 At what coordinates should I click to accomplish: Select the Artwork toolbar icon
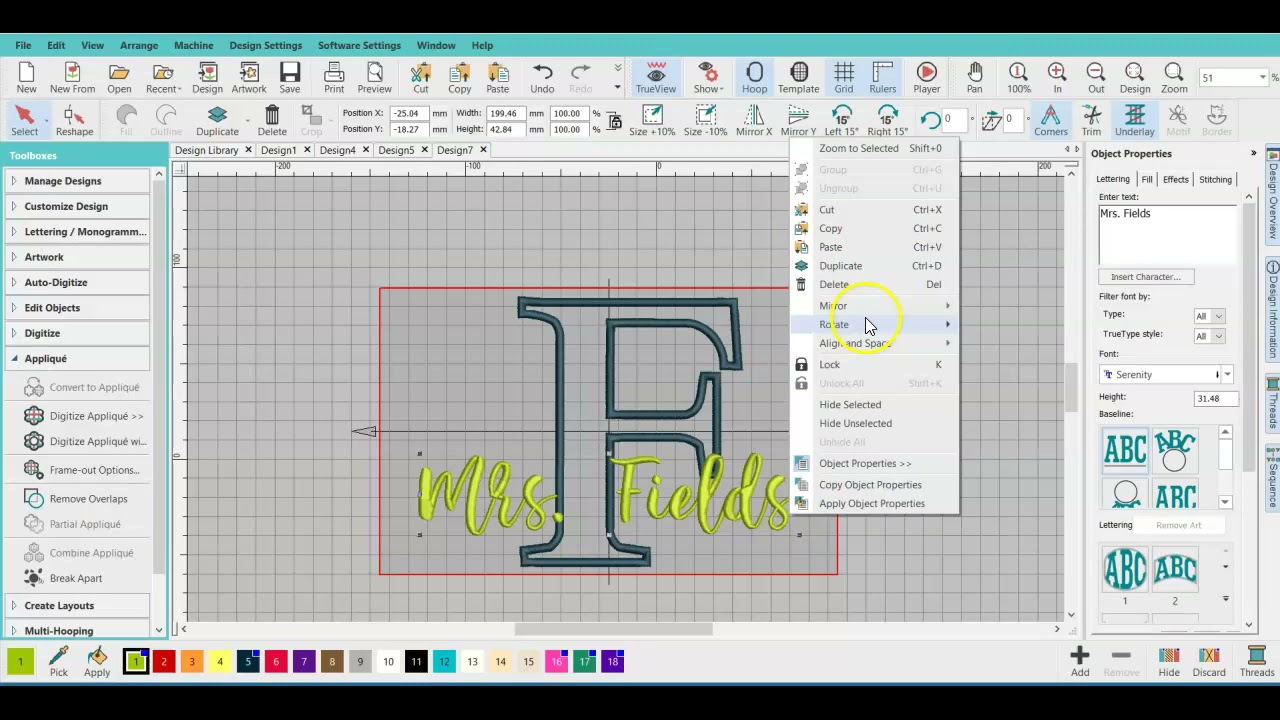pos(249,78)
